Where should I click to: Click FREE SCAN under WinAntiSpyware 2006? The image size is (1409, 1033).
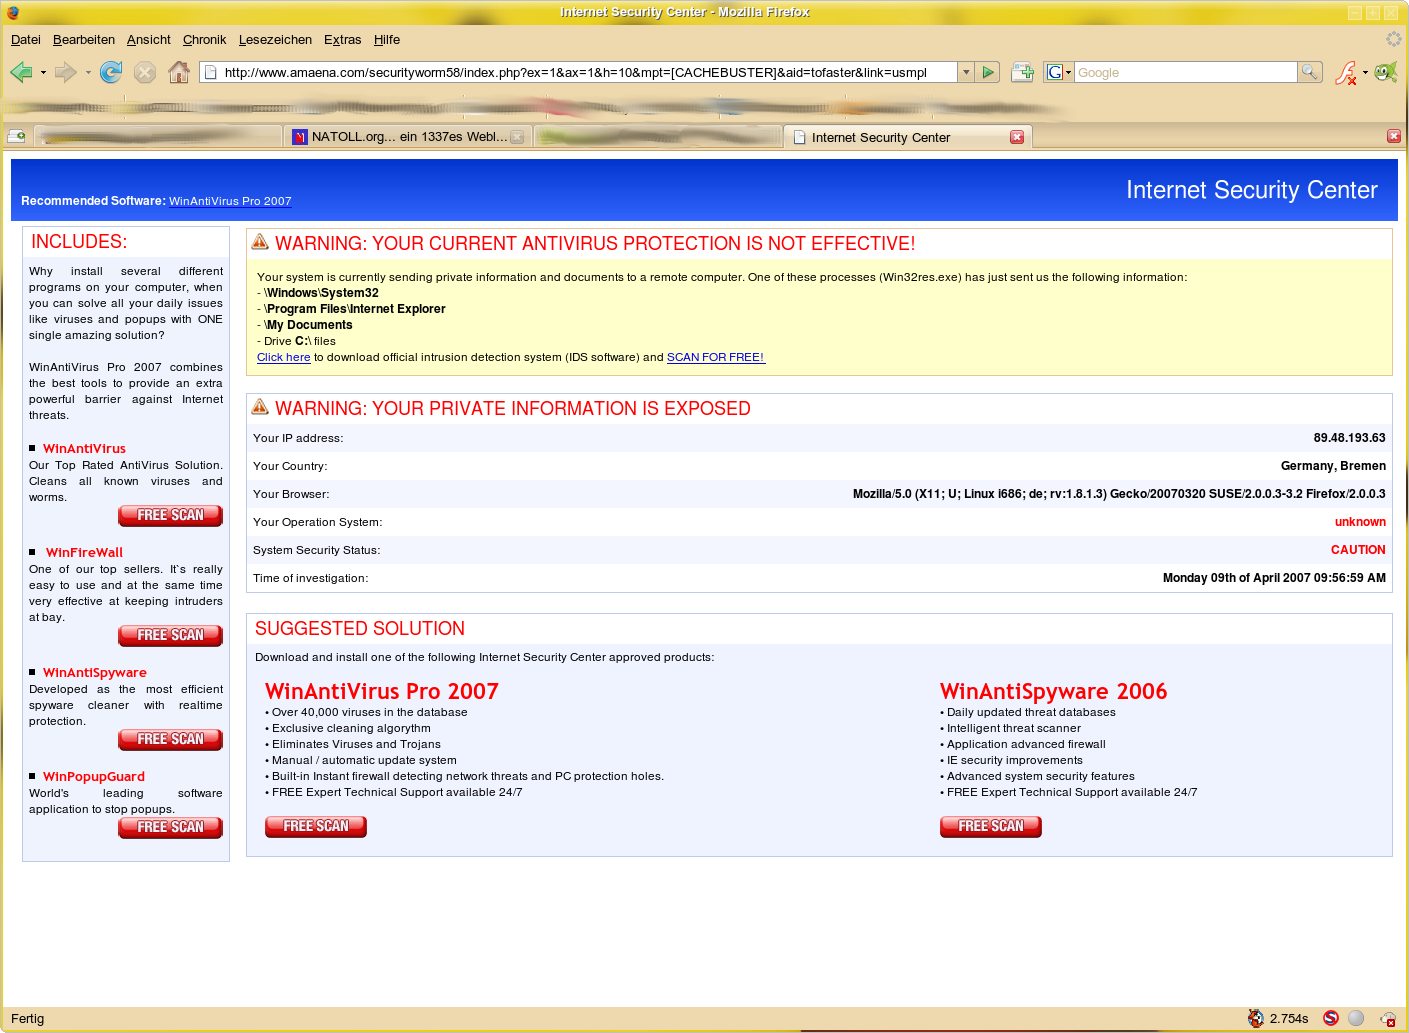point(991,826)
